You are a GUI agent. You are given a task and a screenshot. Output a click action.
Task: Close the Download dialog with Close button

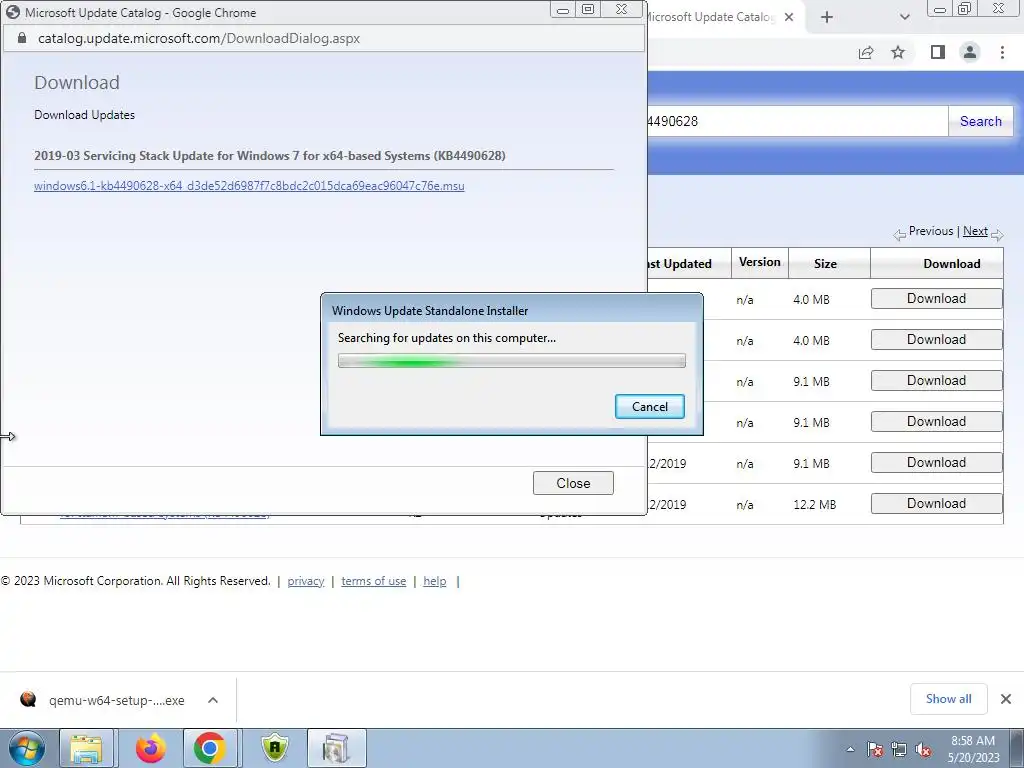pos(573,483)
